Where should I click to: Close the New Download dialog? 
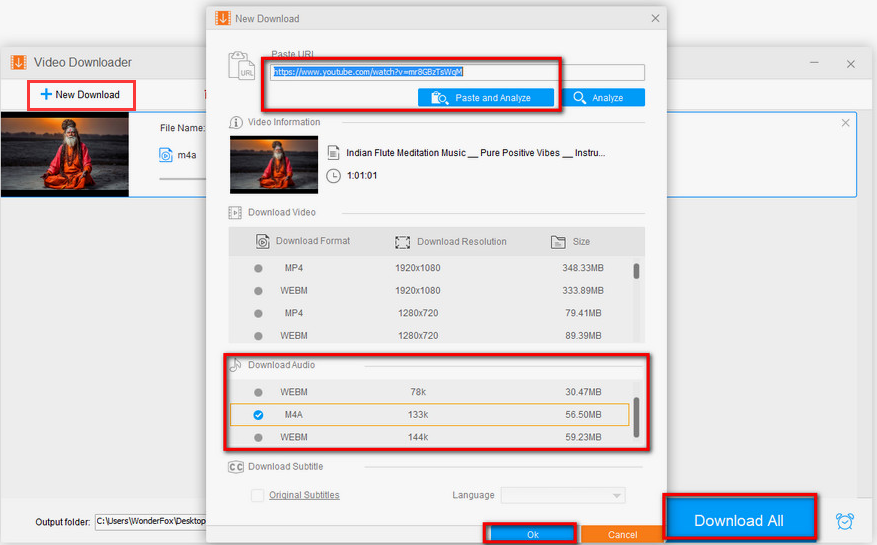coord(655,18)
